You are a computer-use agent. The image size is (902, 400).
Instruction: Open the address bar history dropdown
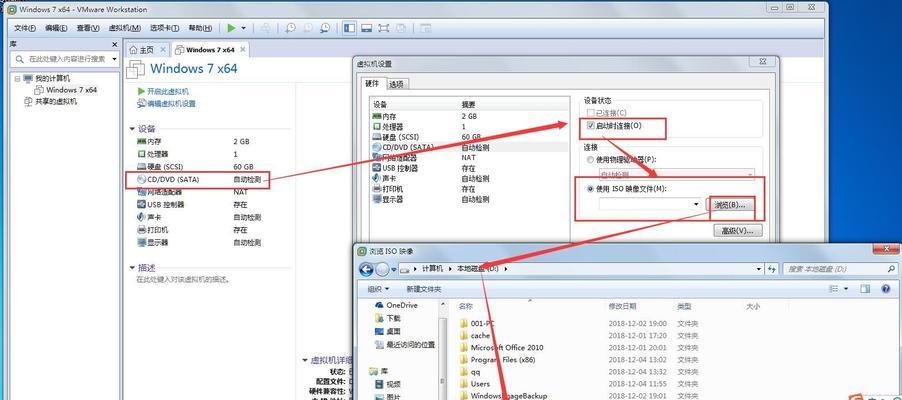point(759,269)
